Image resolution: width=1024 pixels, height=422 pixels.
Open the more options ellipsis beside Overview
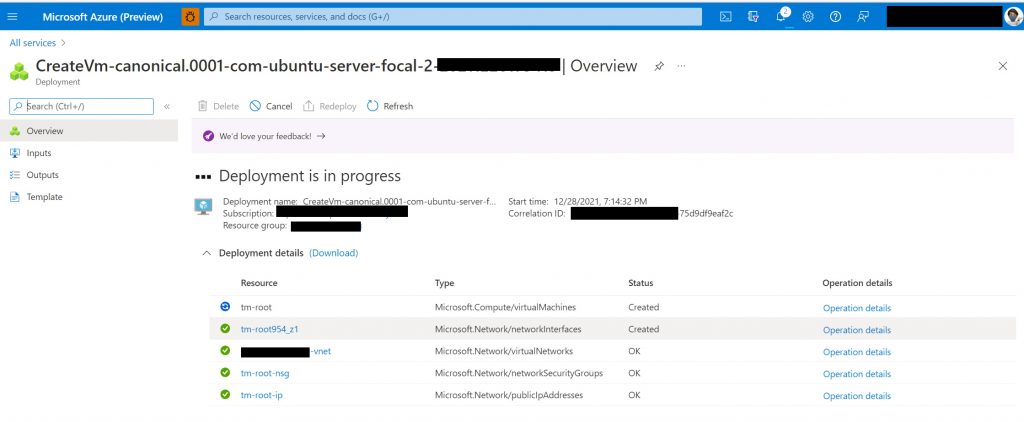coord(681,66)
